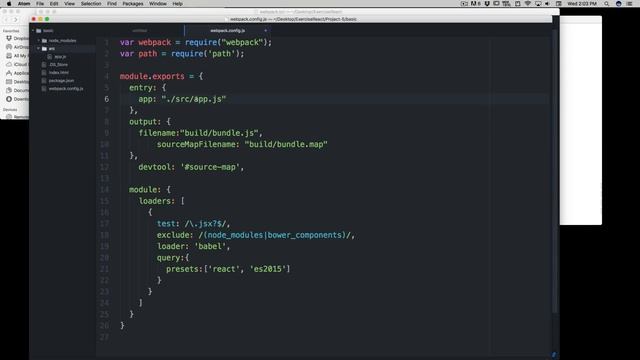This screenshot has width=640, height=360.
Task: Click the AirPlay display icon
Action: point(538,4)
